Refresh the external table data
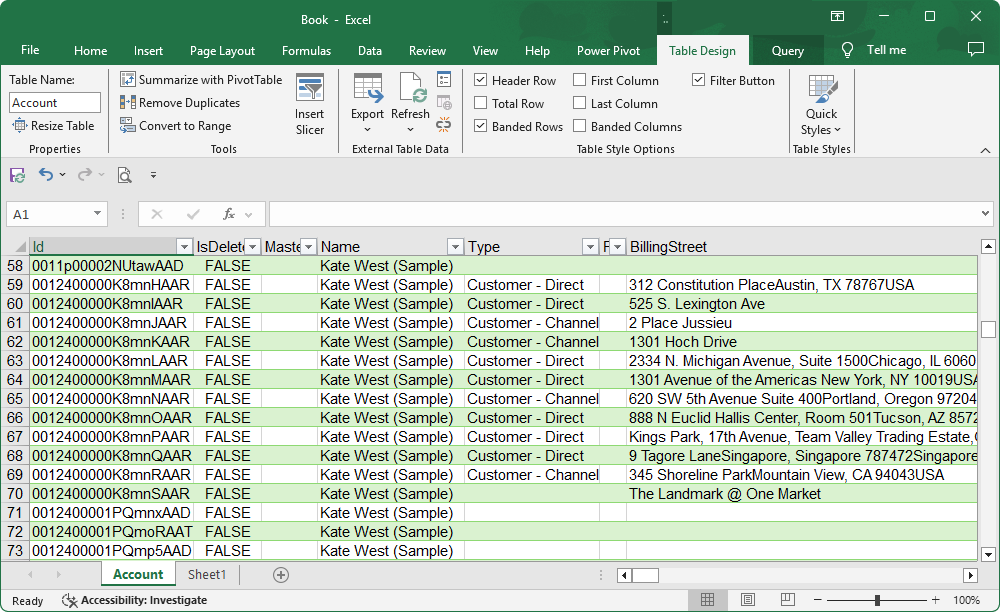Viewport: 1000px width, 612px height. tap(410, 95)
